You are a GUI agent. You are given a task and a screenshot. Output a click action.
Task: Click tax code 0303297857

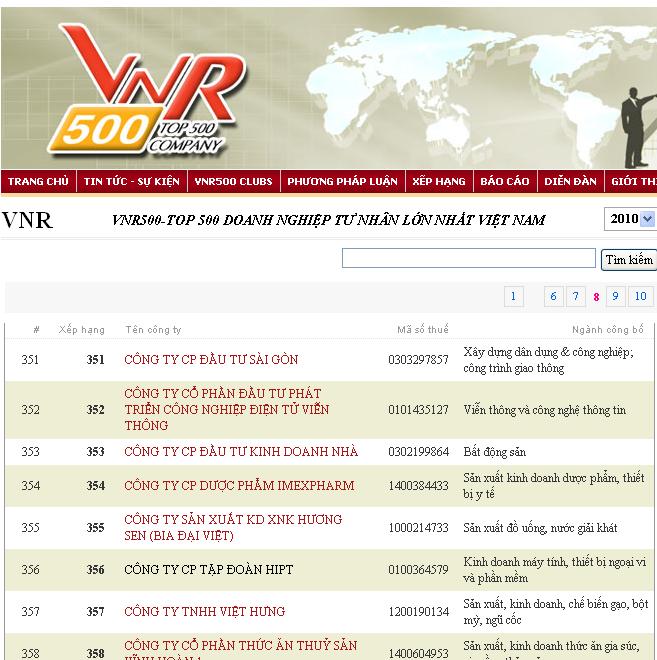pyautogui.click(x=418, y=359)
